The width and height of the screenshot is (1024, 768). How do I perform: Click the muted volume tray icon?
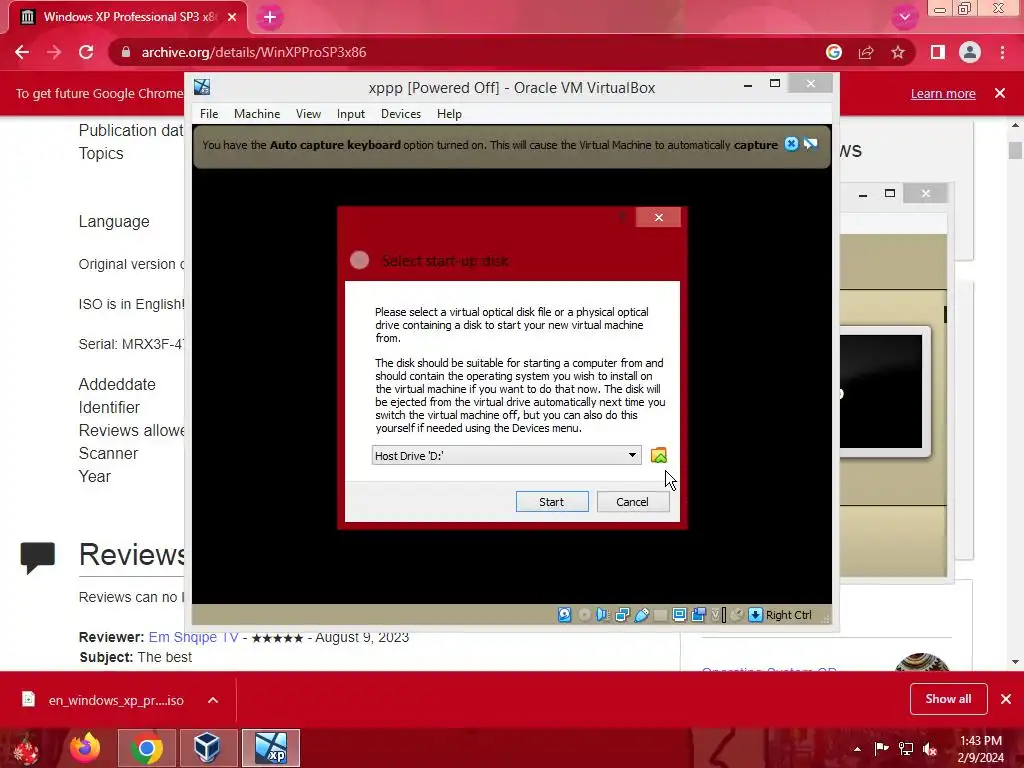point(930,749)
